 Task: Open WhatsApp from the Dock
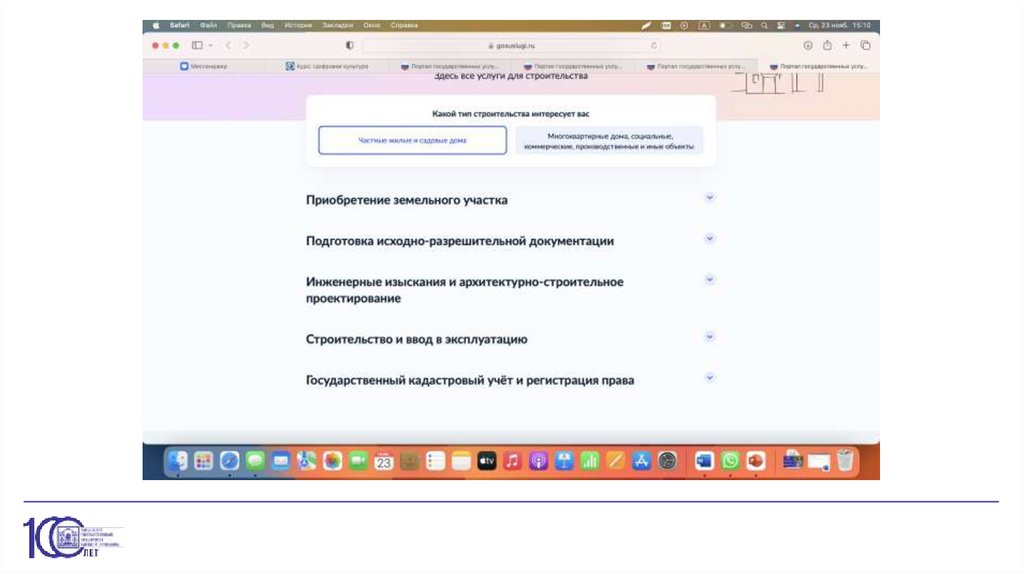[x=729, y=461]
